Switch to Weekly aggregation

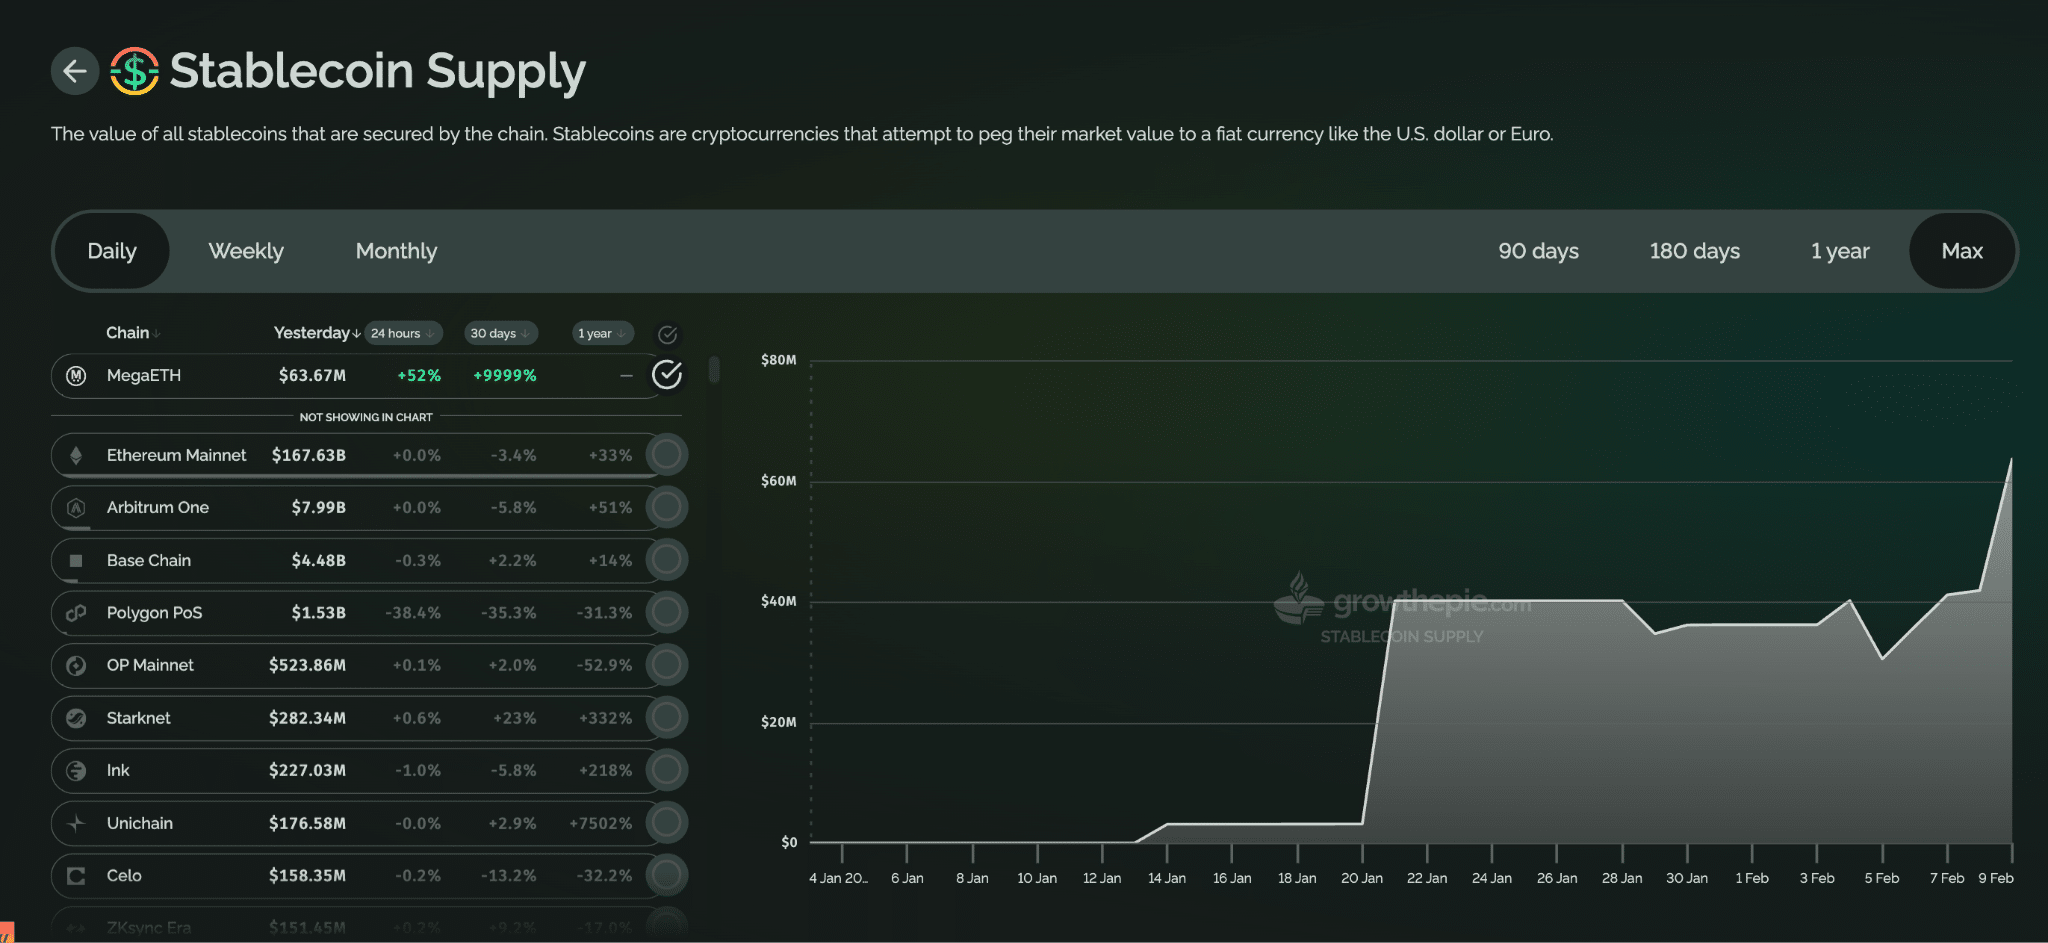pyautogui.click(x=246, y=251)
